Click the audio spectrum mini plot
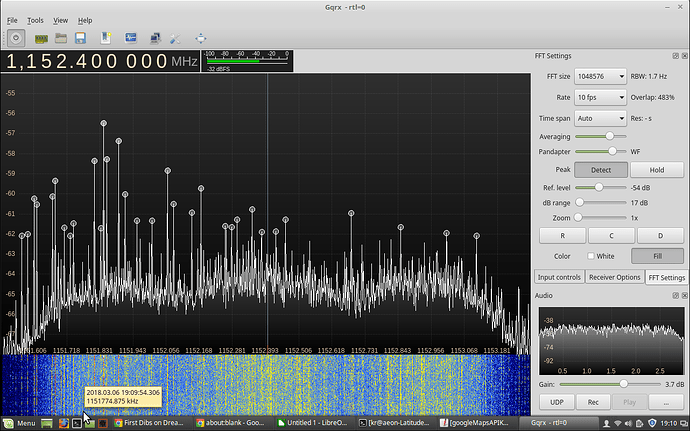Image resolution: width=690 pixels, height=431 pixels. tap(611, 341)
